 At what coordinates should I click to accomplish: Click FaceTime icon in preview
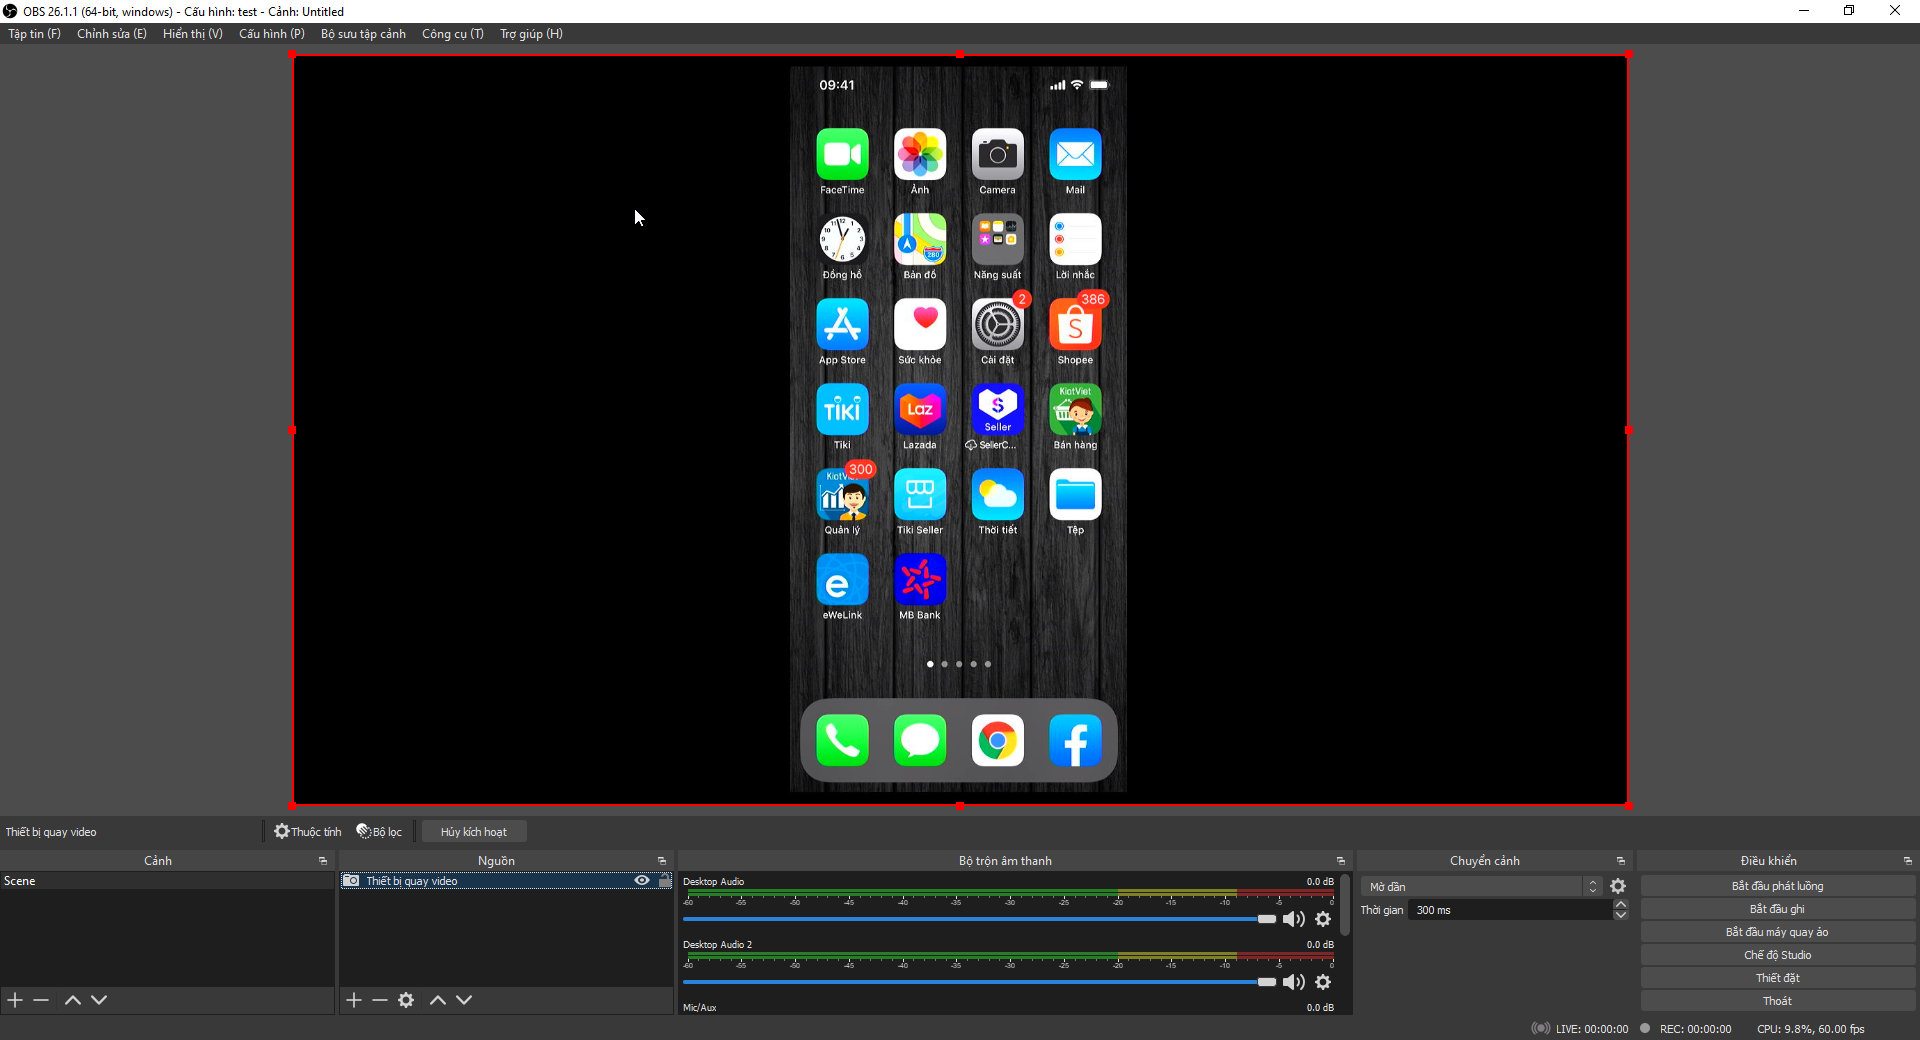(x=842, y=154)
